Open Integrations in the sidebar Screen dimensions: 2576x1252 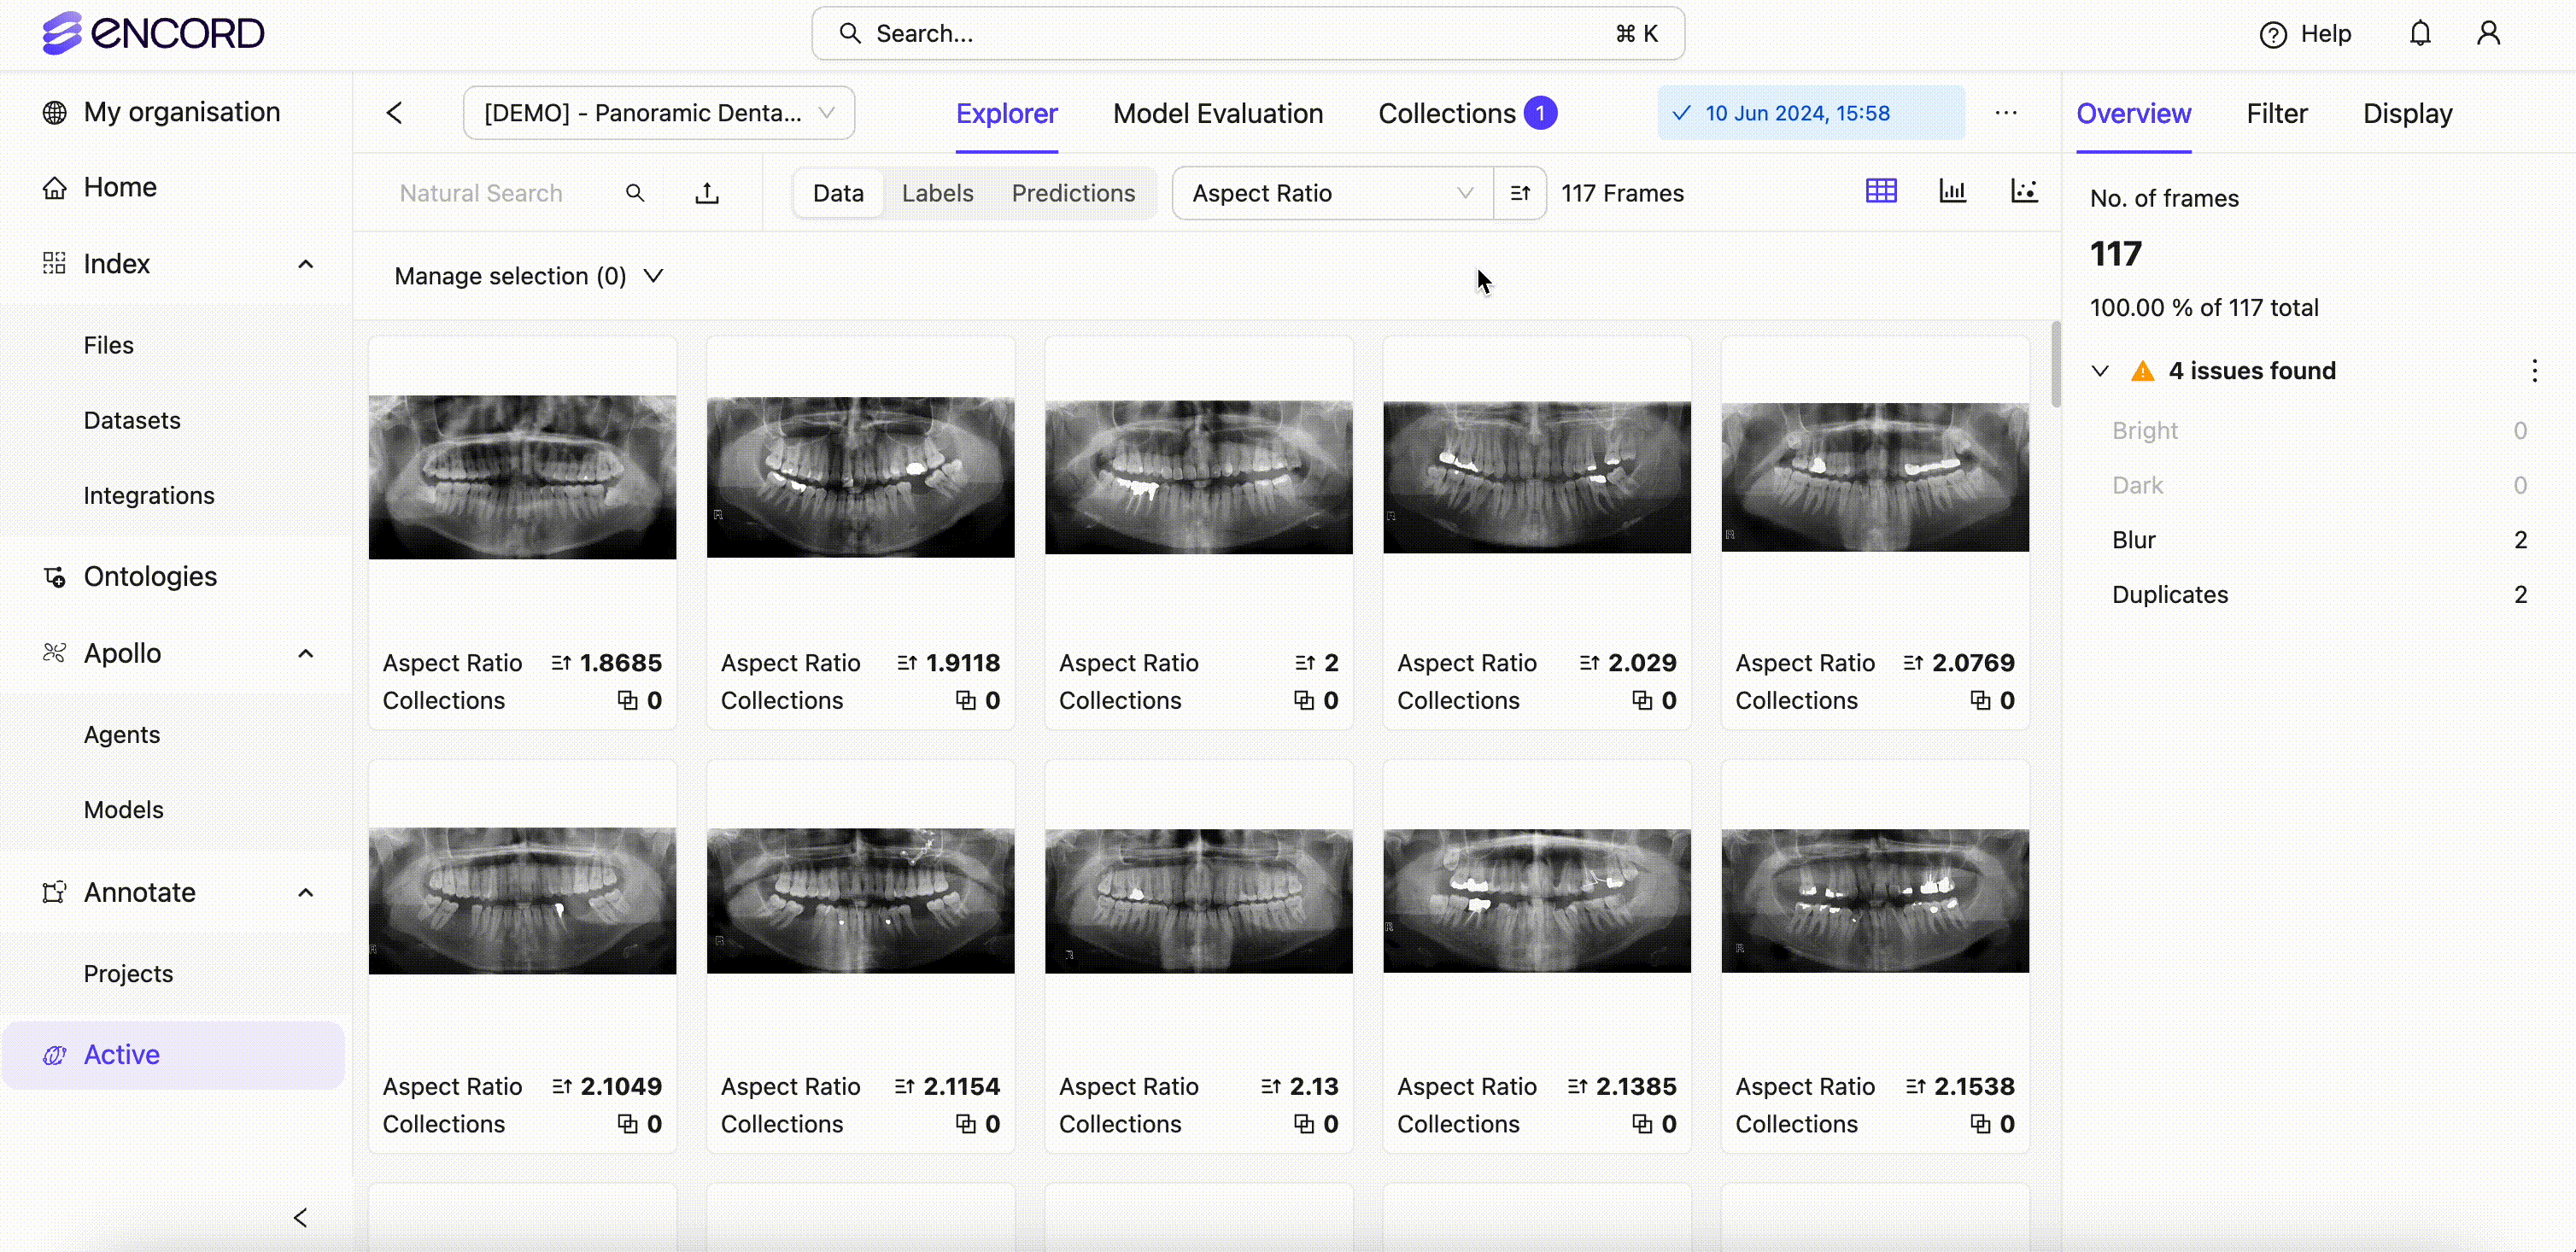coord(149,495)
